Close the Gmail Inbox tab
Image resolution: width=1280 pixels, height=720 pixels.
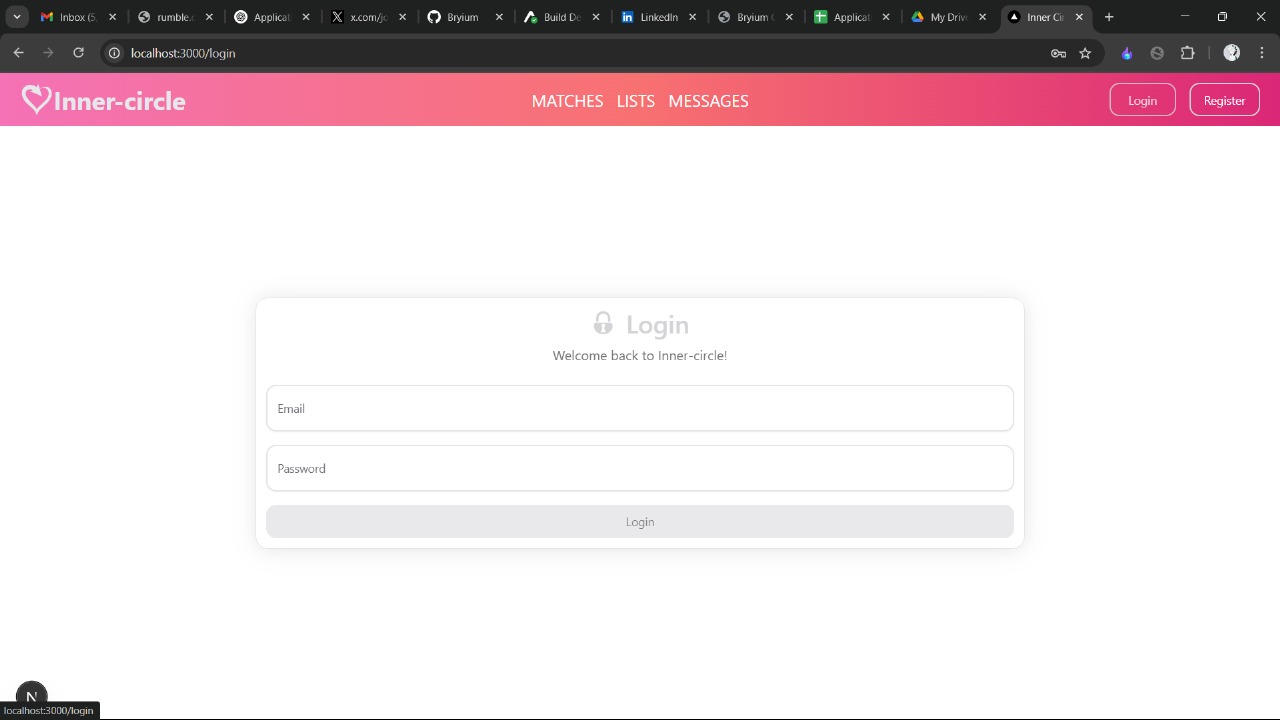click(112, 17)
